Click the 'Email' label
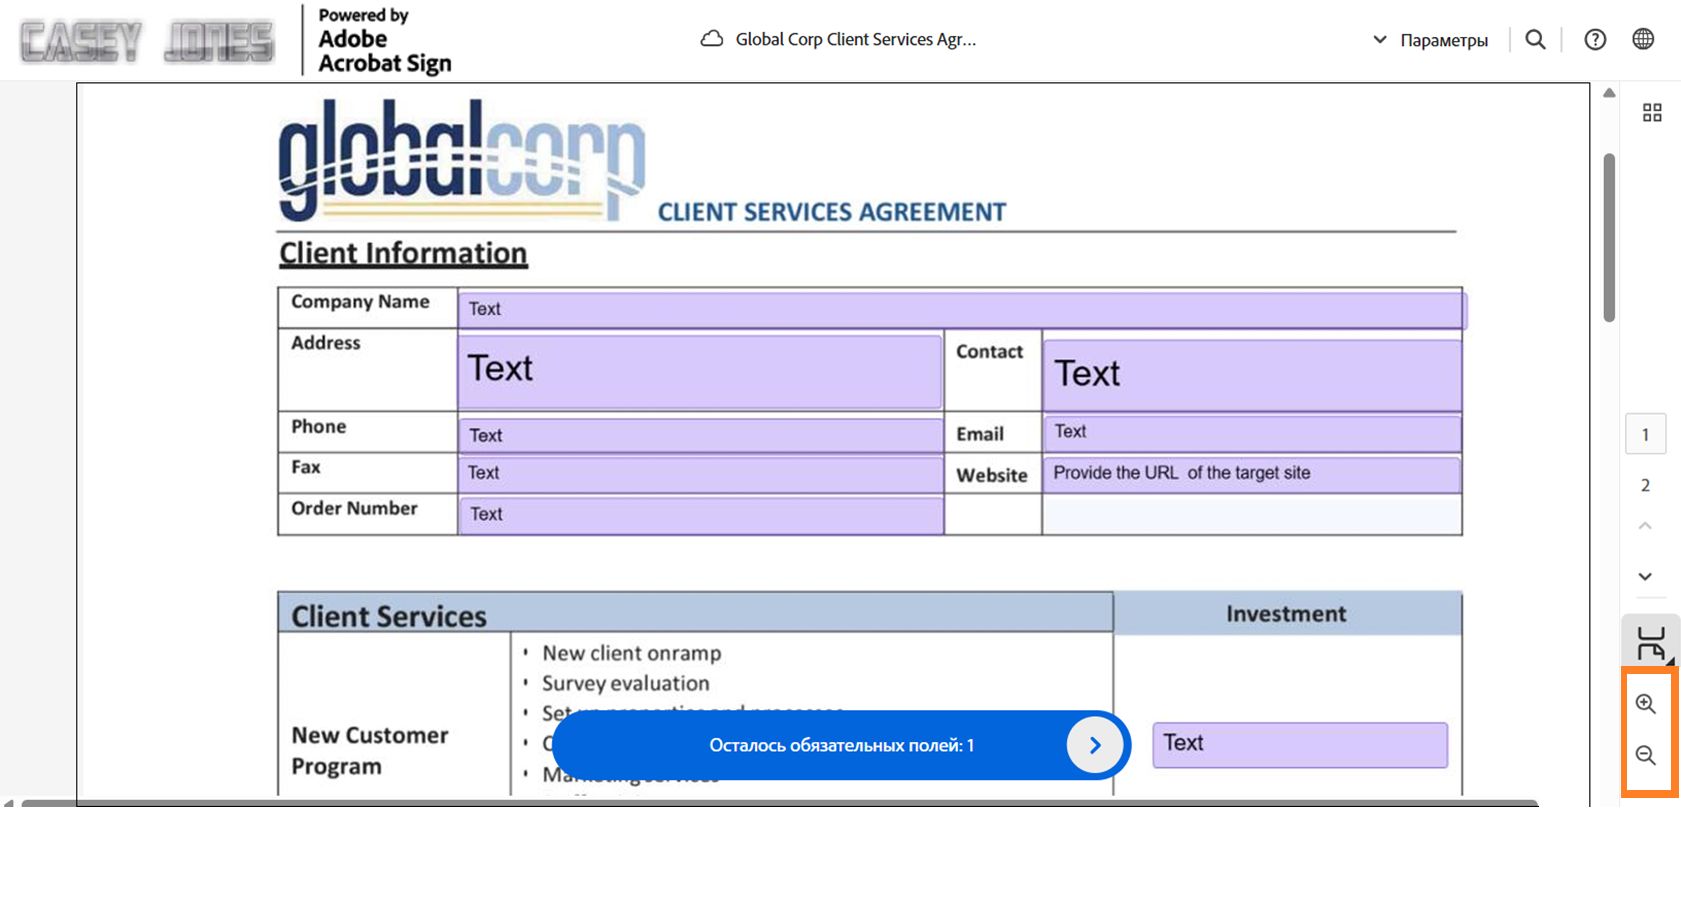This screenshot has width=1681, height=900. [980, 434]
